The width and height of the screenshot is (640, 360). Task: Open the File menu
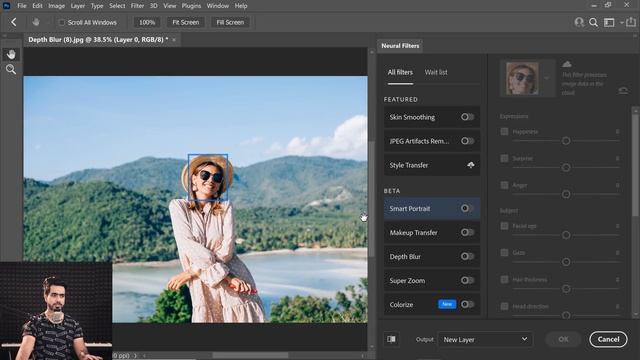(x=22, y=6)
